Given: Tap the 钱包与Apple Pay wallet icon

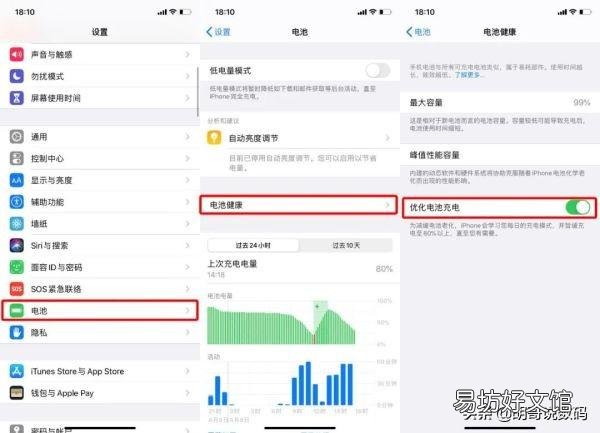Looking at the screenshot, I should click(16, 393).
